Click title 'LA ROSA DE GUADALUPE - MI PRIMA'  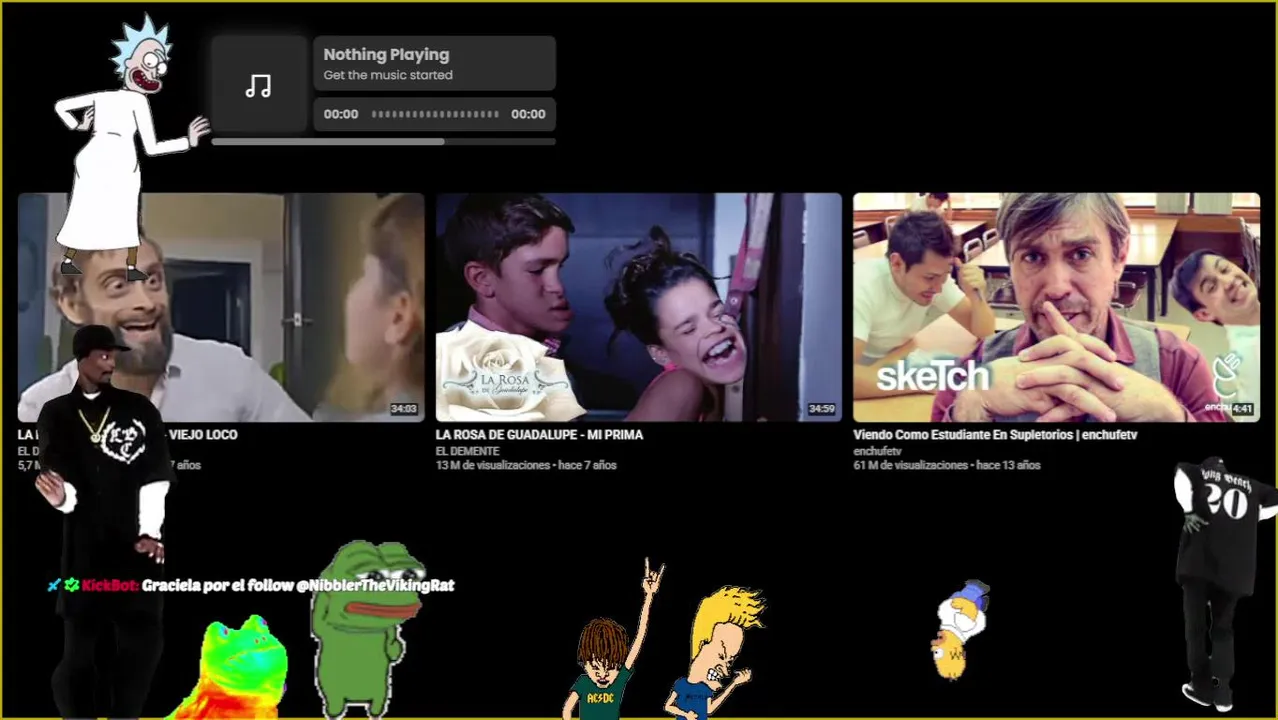(539, 435)
